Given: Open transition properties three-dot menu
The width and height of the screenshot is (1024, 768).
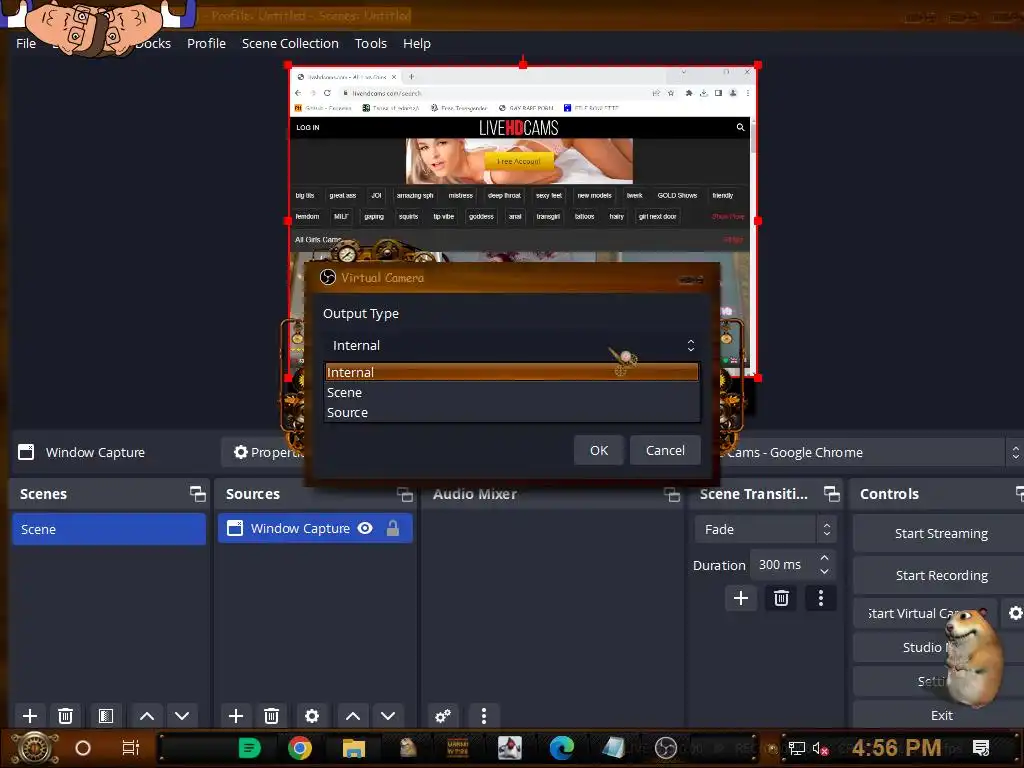Looking at the screenshot, I should pyautogui.click(x=821, y=598).
